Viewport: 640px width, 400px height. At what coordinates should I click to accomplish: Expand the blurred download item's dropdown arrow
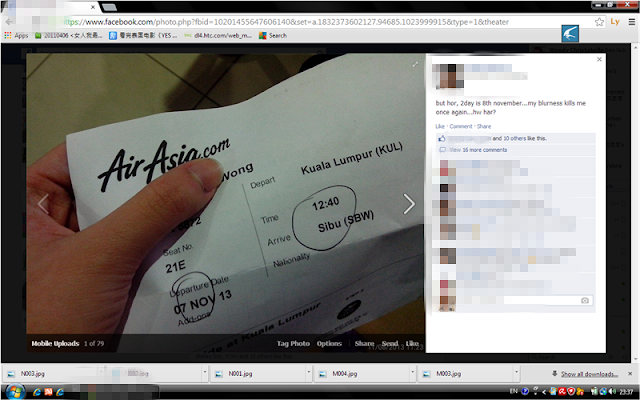[205, 373]
